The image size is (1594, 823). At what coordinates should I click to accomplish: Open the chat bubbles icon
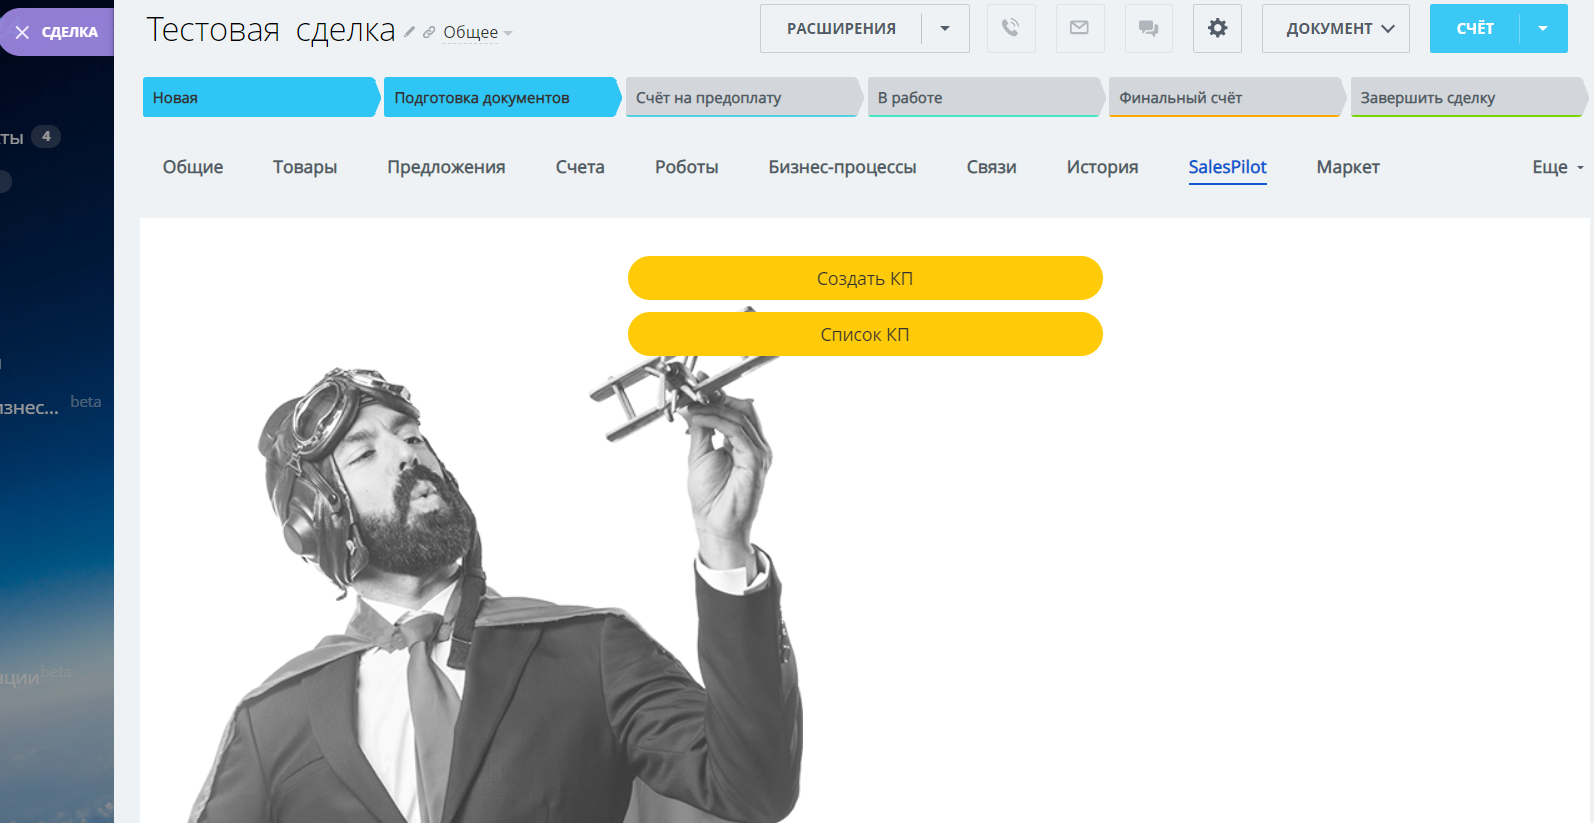[x=1148, y=28]
